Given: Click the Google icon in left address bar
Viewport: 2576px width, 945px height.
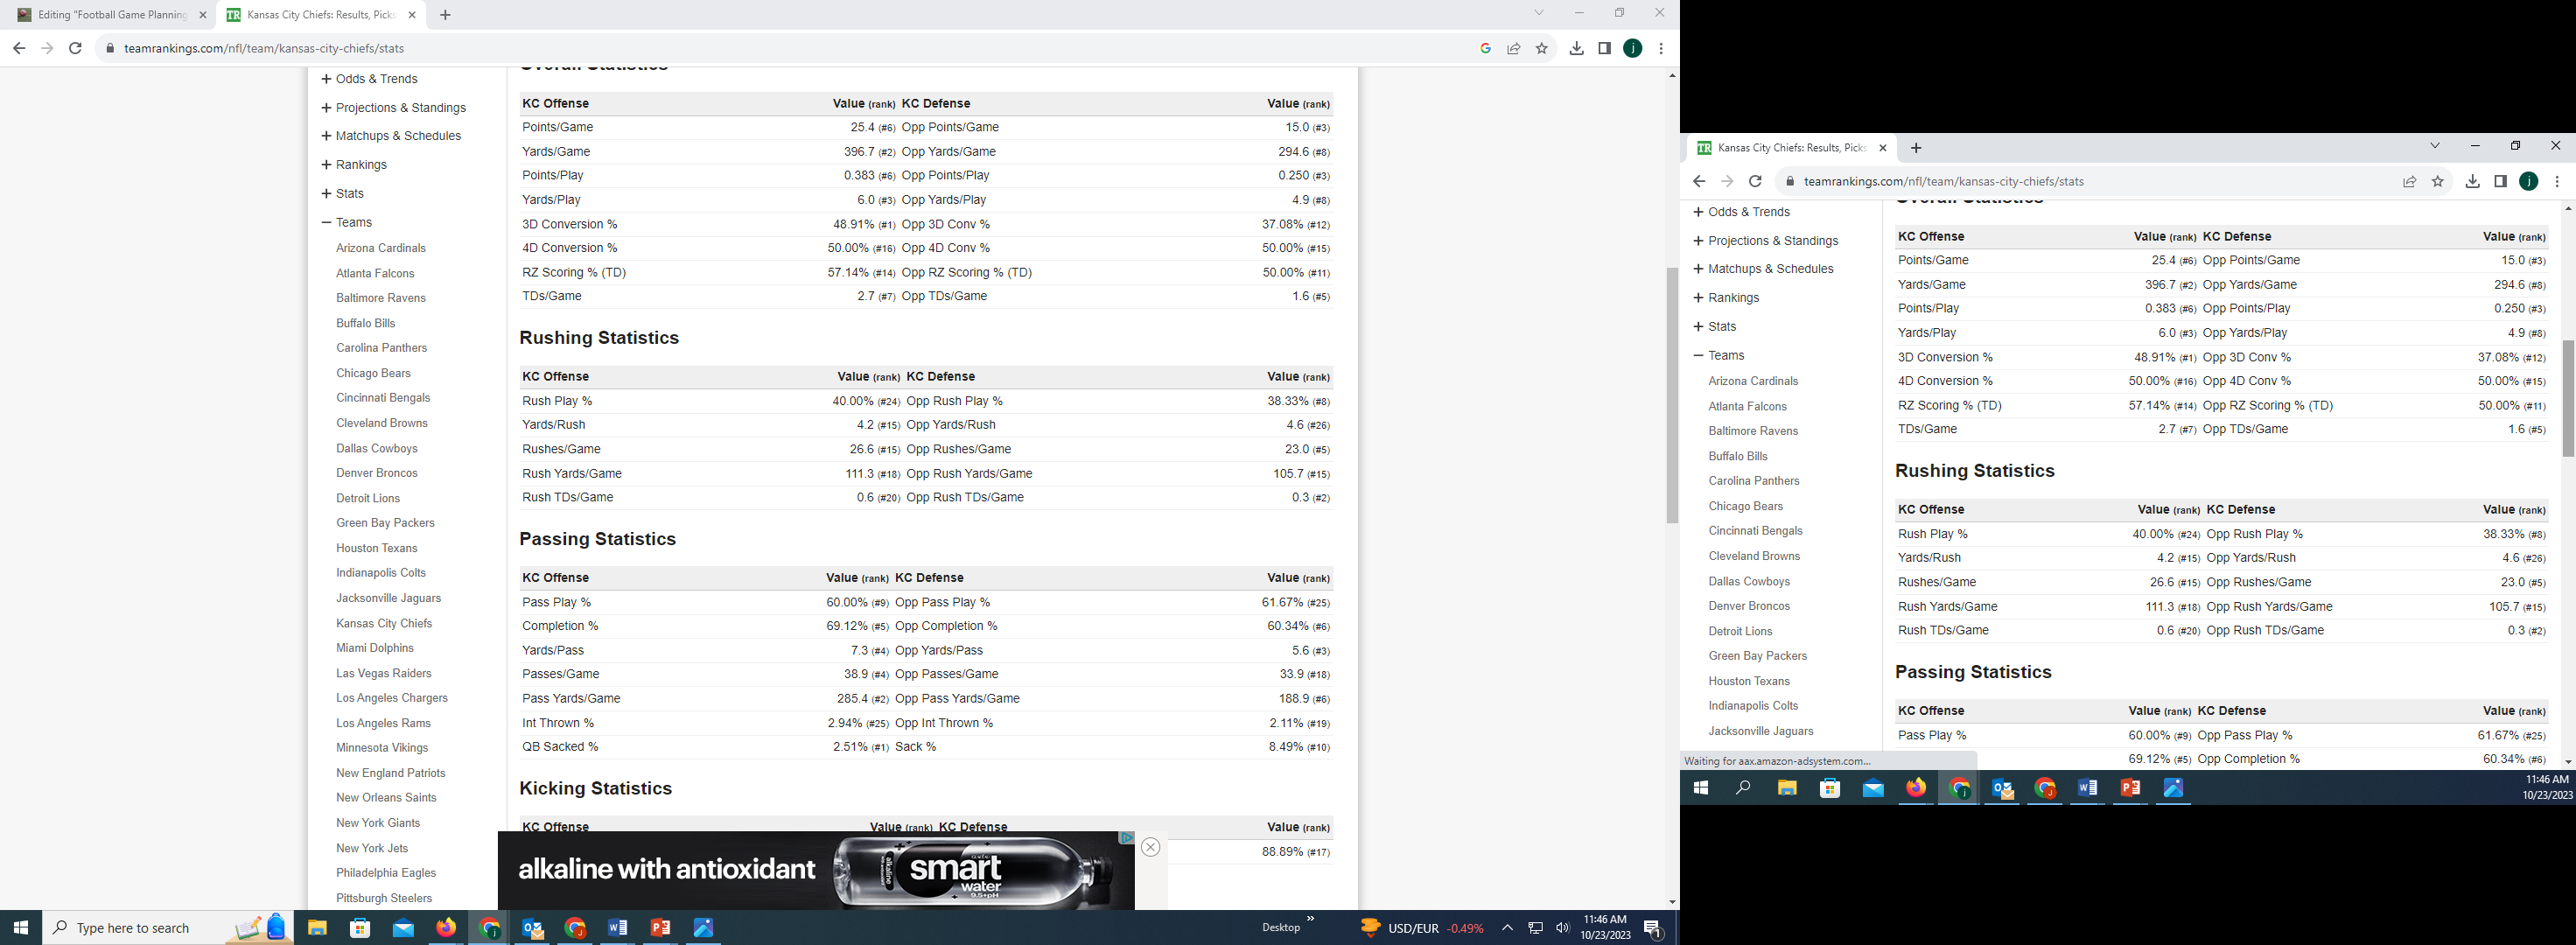Looking at the screenshot, I should pos(1486,48).
